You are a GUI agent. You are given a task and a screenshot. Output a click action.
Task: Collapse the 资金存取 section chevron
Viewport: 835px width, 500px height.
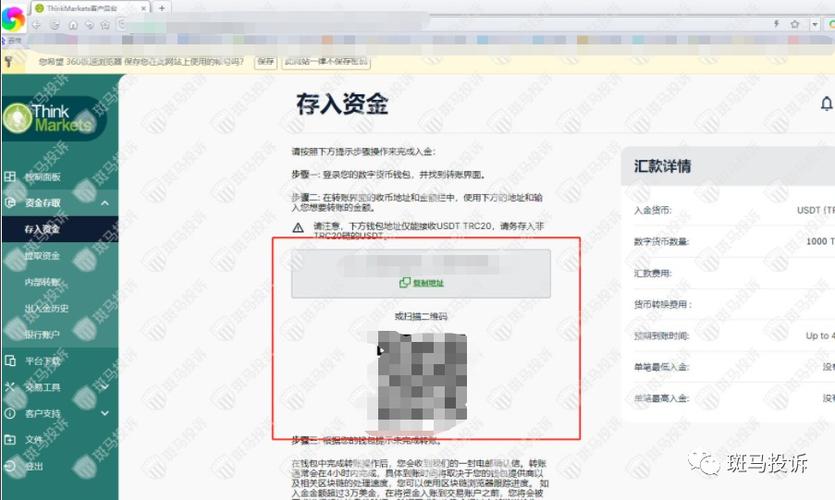pos(105,203)
